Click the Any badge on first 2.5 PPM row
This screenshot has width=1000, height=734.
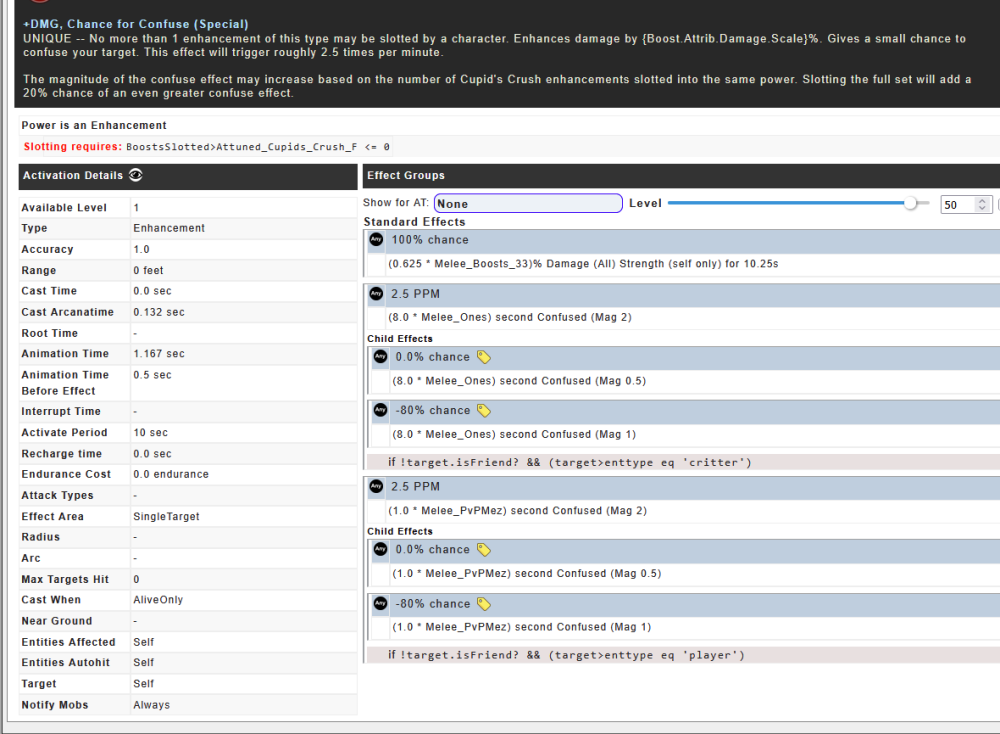(x=376, y=294)
